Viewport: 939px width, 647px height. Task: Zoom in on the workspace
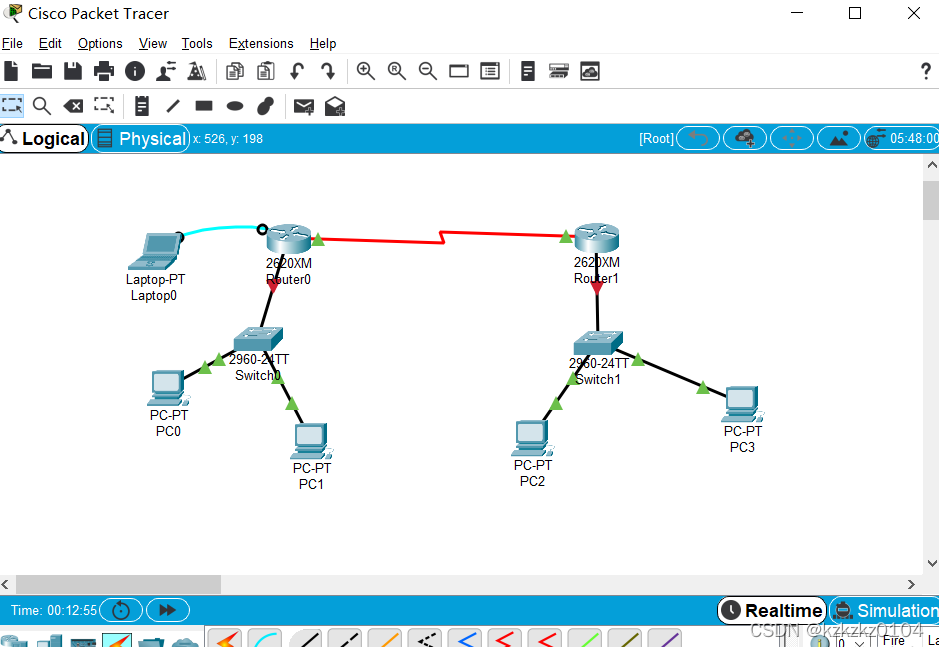365,71
